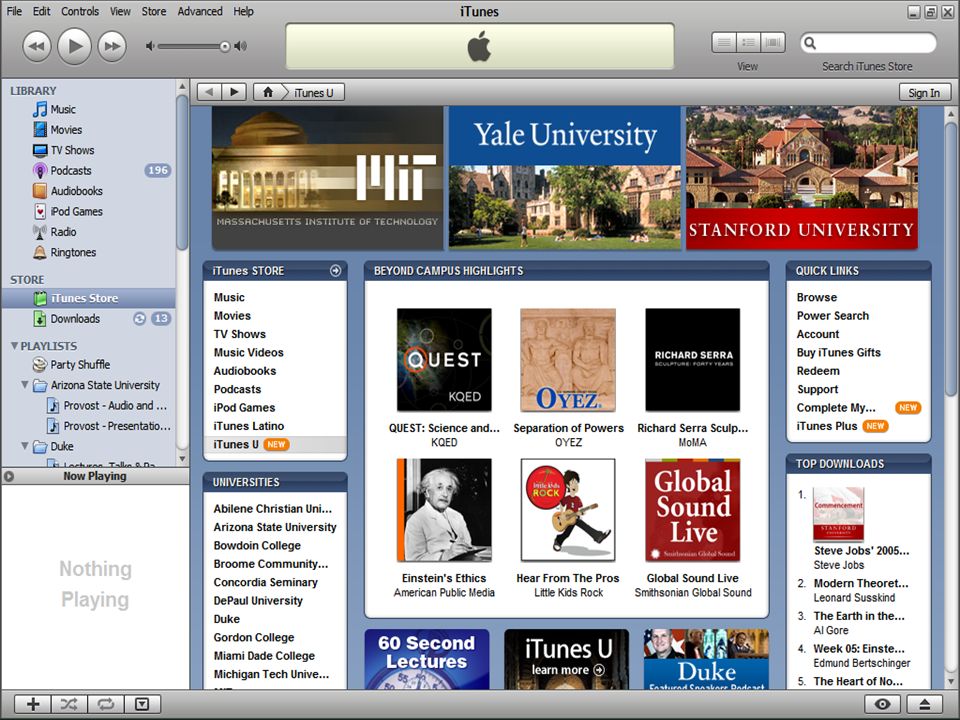Toggle the Repeat button
The width and height of the screenshot is (960, 720).
click(106, 704)
